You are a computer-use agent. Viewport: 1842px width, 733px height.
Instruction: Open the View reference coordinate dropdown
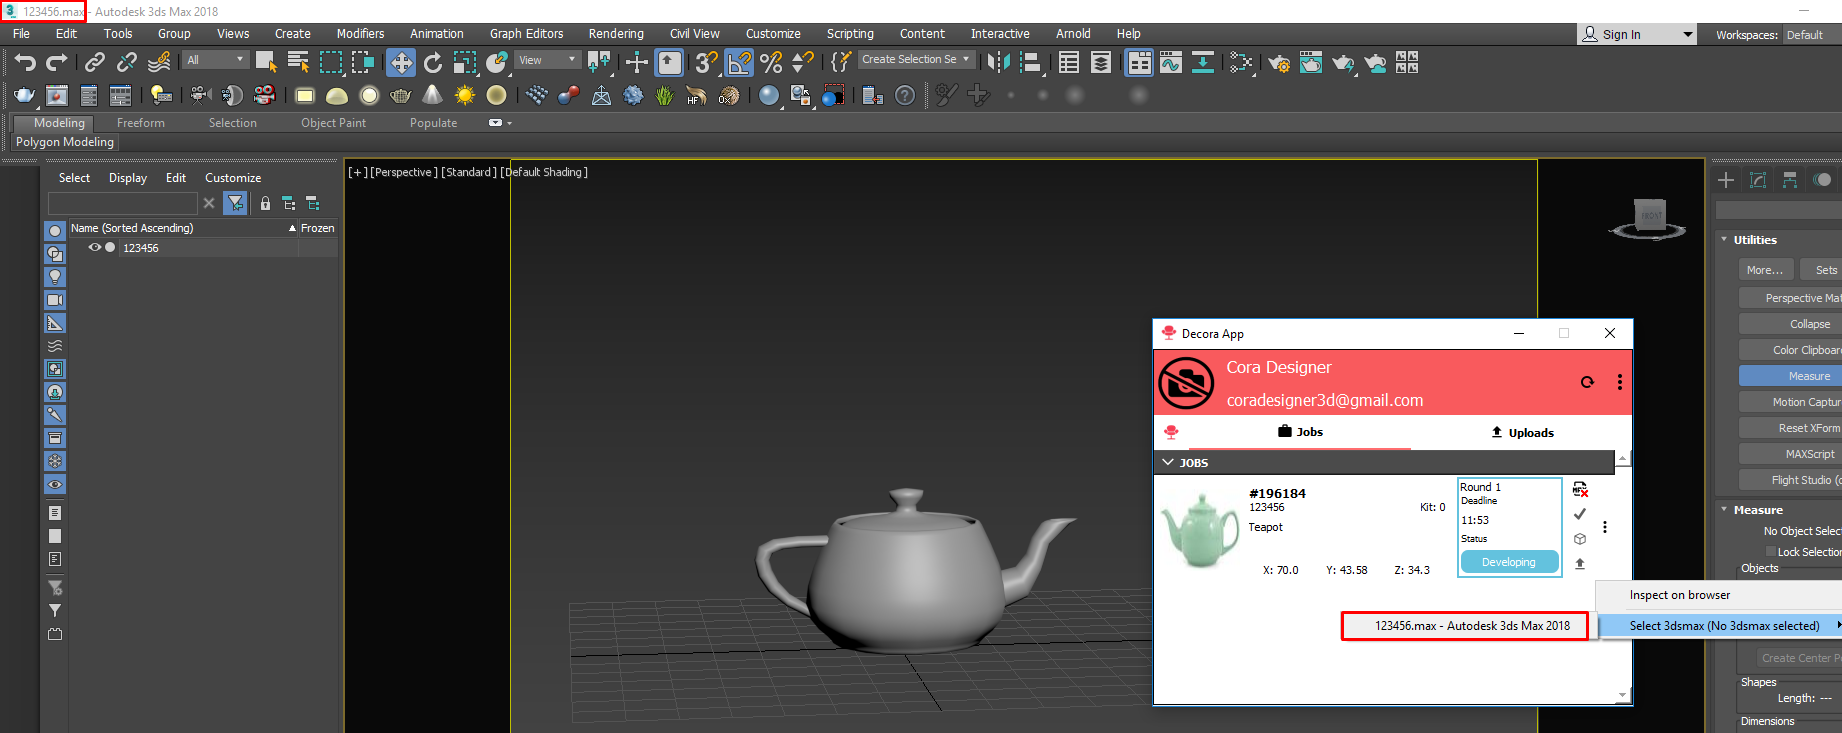547,60
